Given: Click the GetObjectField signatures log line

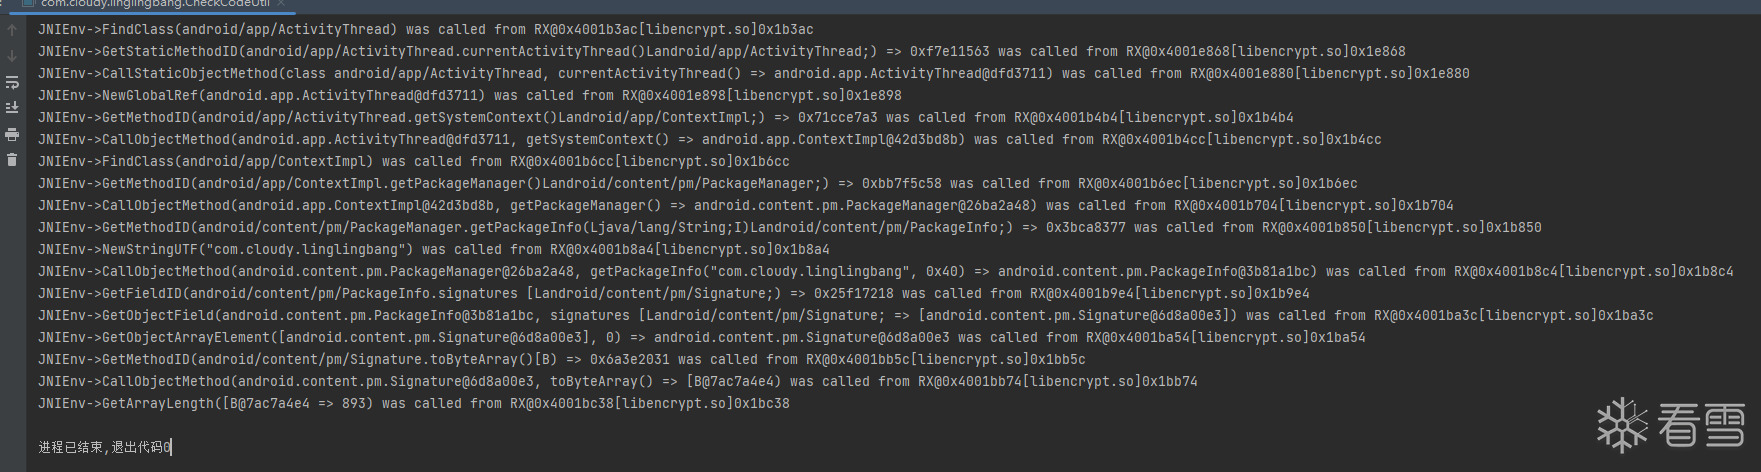Looking at the screenshot, I should pos(845,316).
